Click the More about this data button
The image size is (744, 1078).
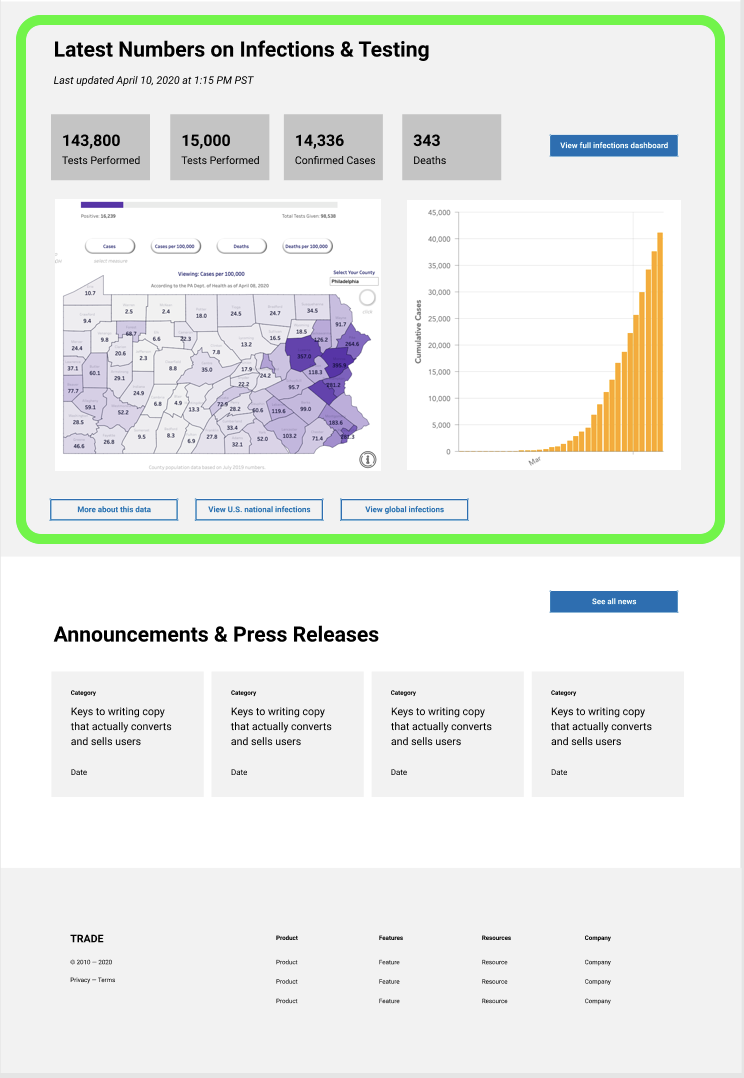pos(114,510)
